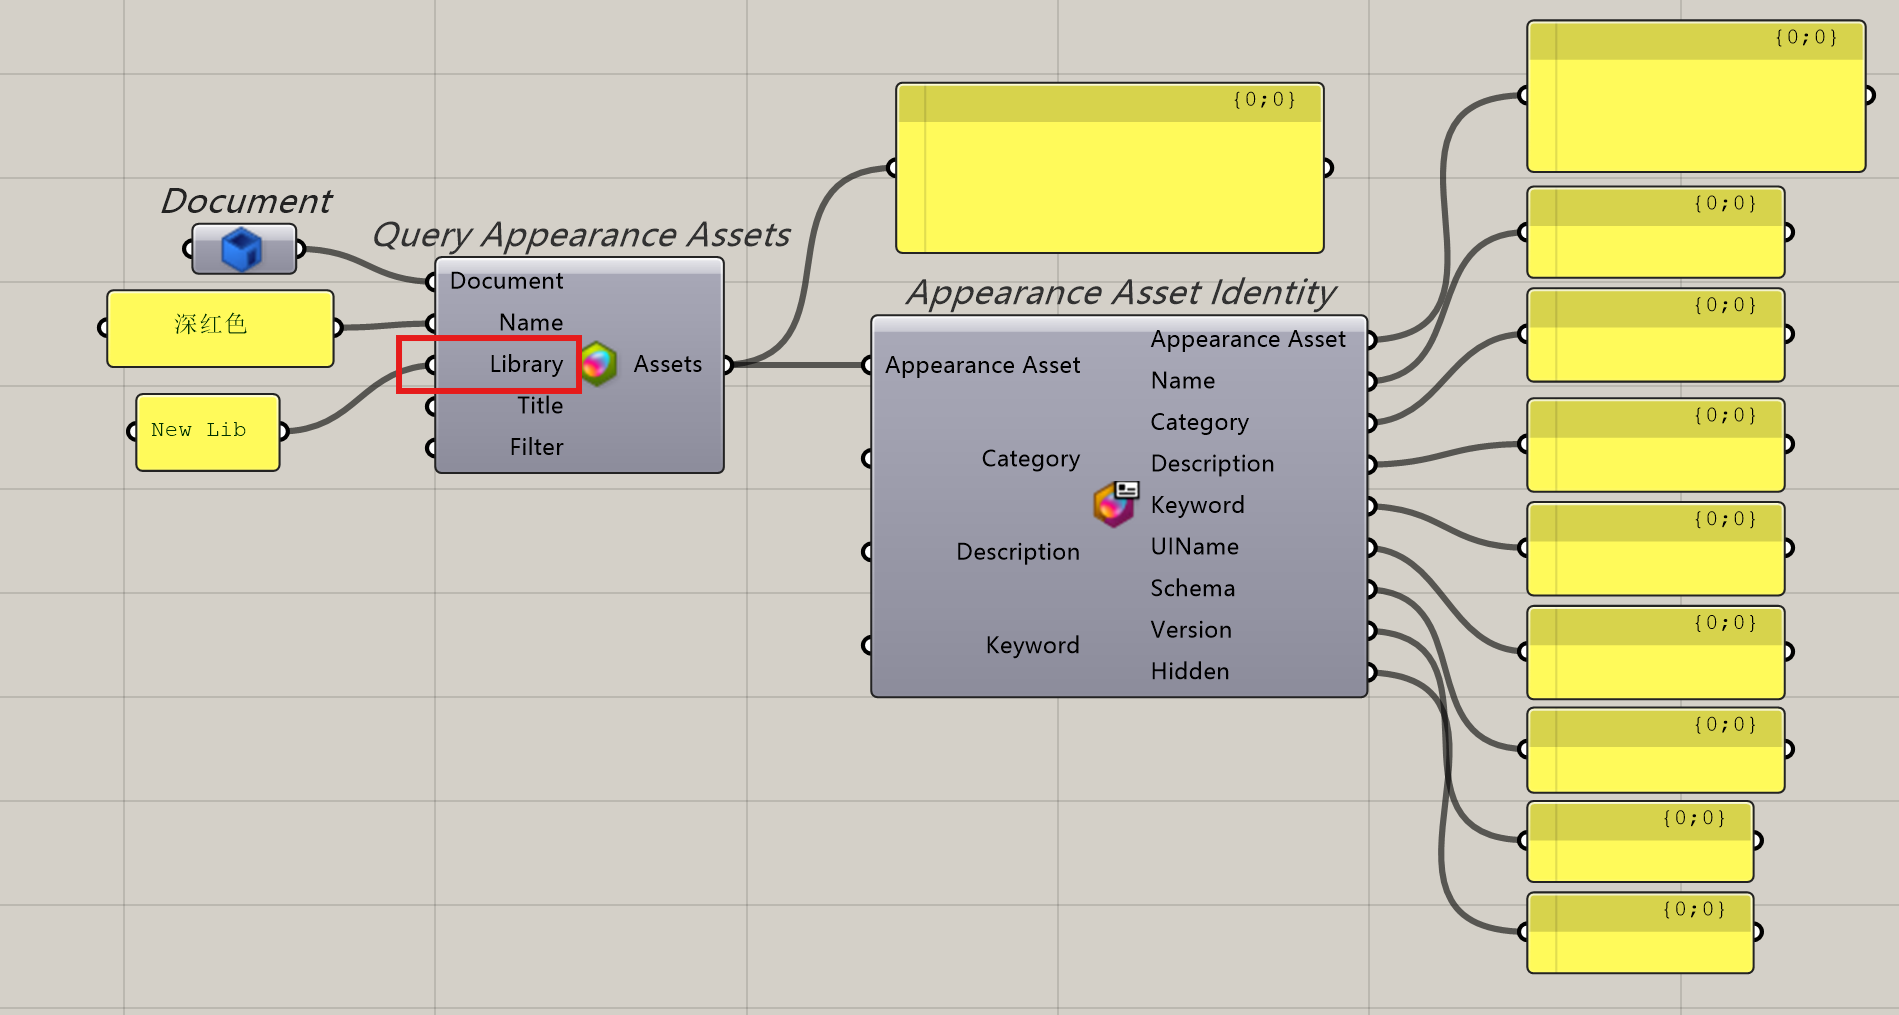Click the Document input on Query component
The image size is (1899, 1015).
tap(506, 281)
